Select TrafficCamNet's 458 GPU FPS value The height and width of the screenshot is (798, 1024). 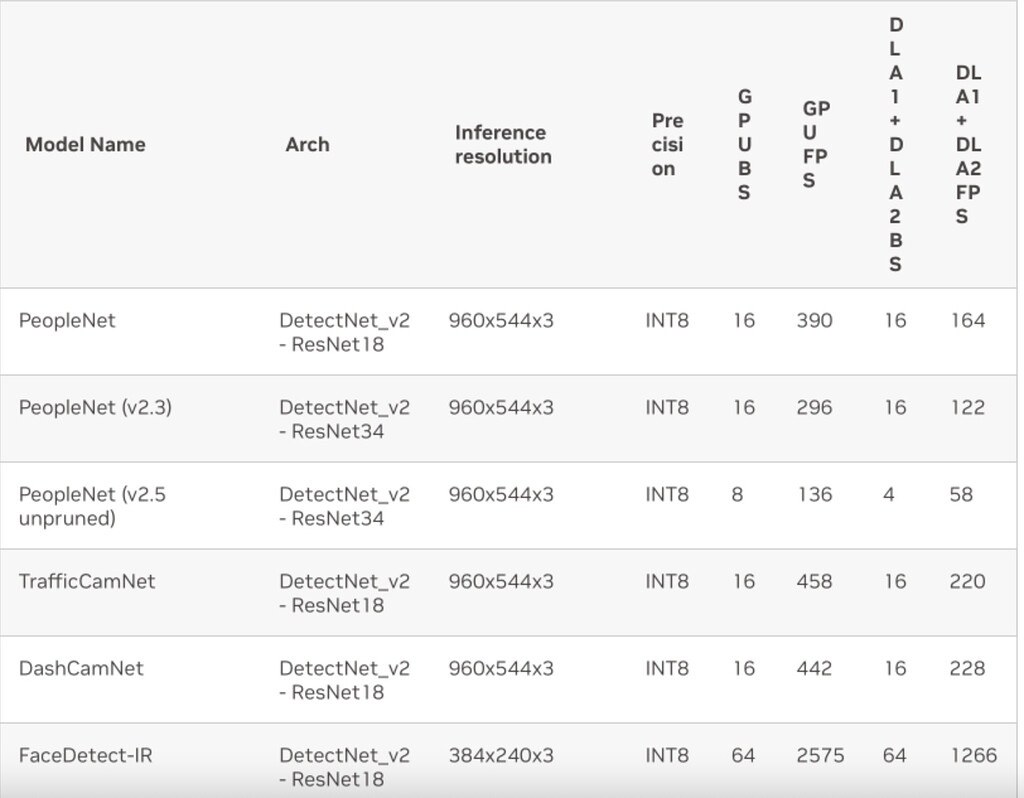pyautogui.click(x=814, y=581)
